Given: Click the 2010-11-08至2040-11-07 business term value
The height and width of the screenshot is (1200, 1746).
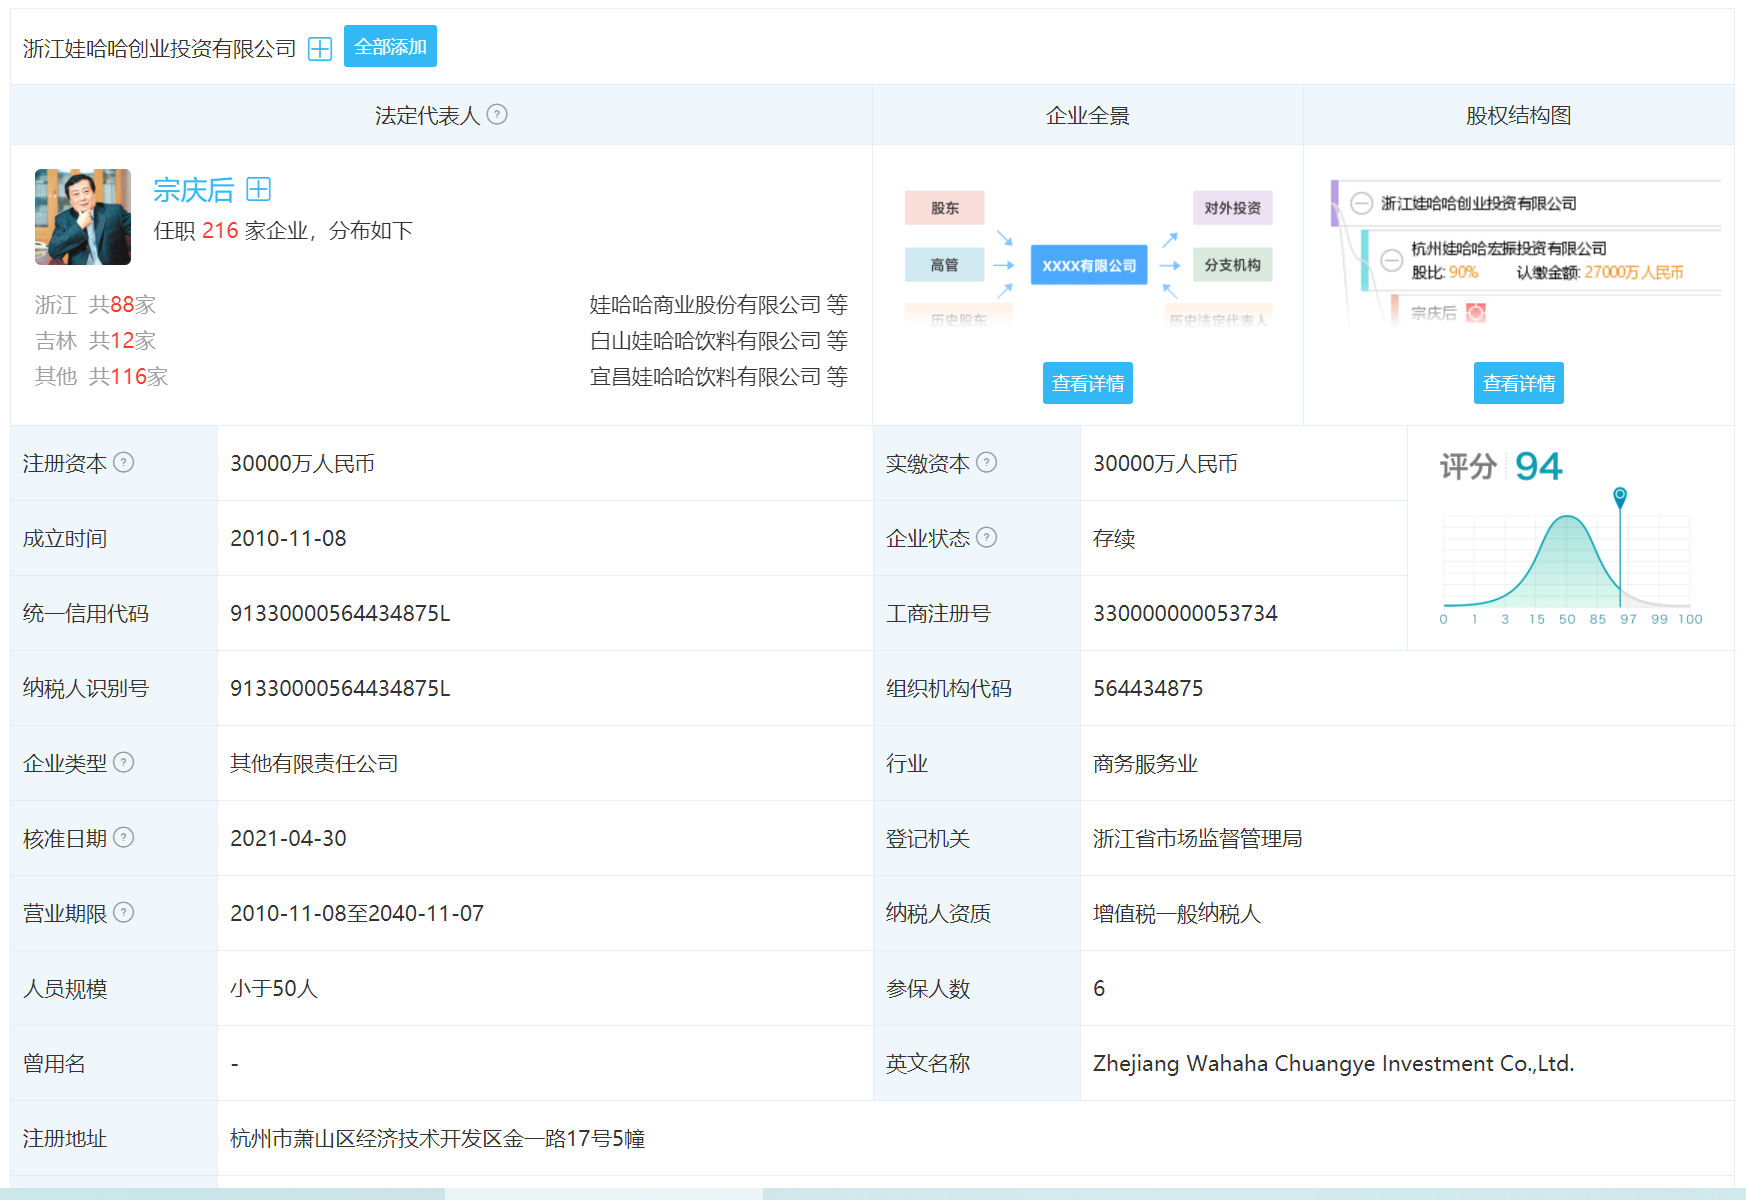Looking at the screenshot, I should [357, 913].
